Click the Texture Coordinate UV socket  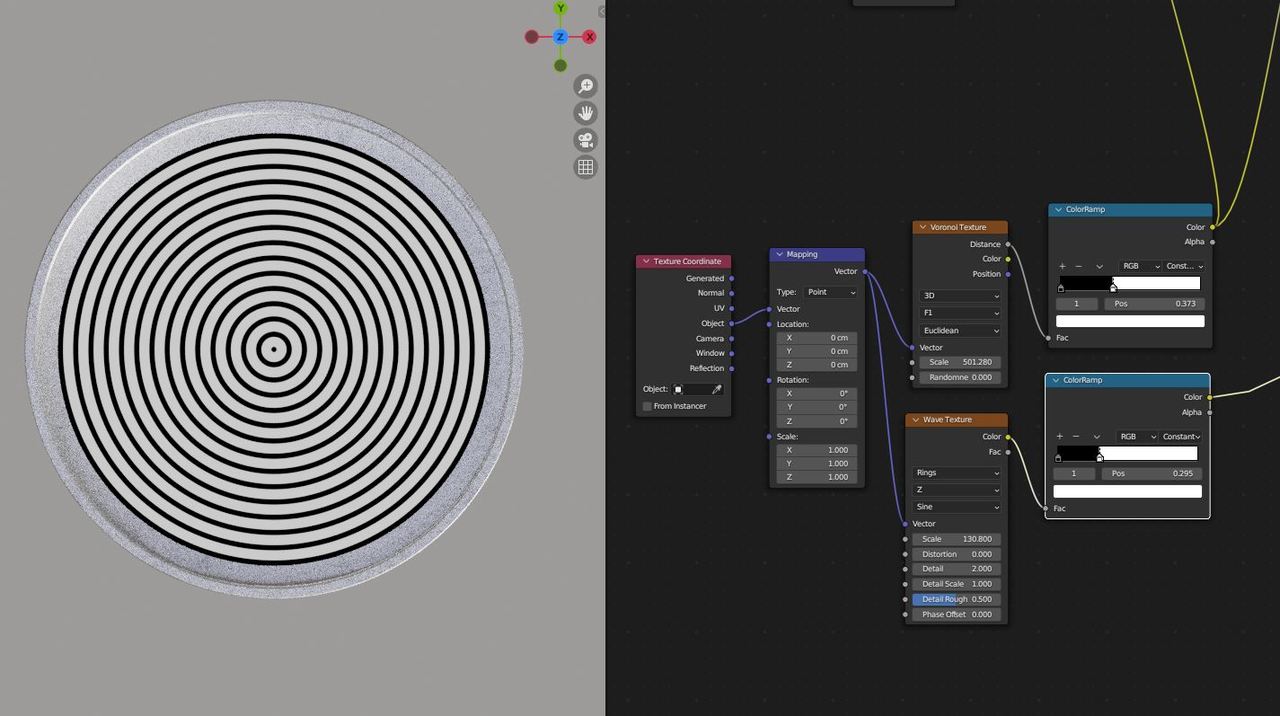(732, 308)
